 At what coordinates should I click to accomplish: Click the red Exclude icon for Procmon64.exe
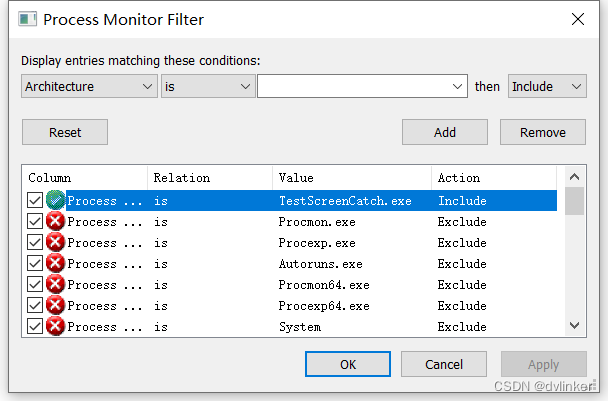point(55,284)
